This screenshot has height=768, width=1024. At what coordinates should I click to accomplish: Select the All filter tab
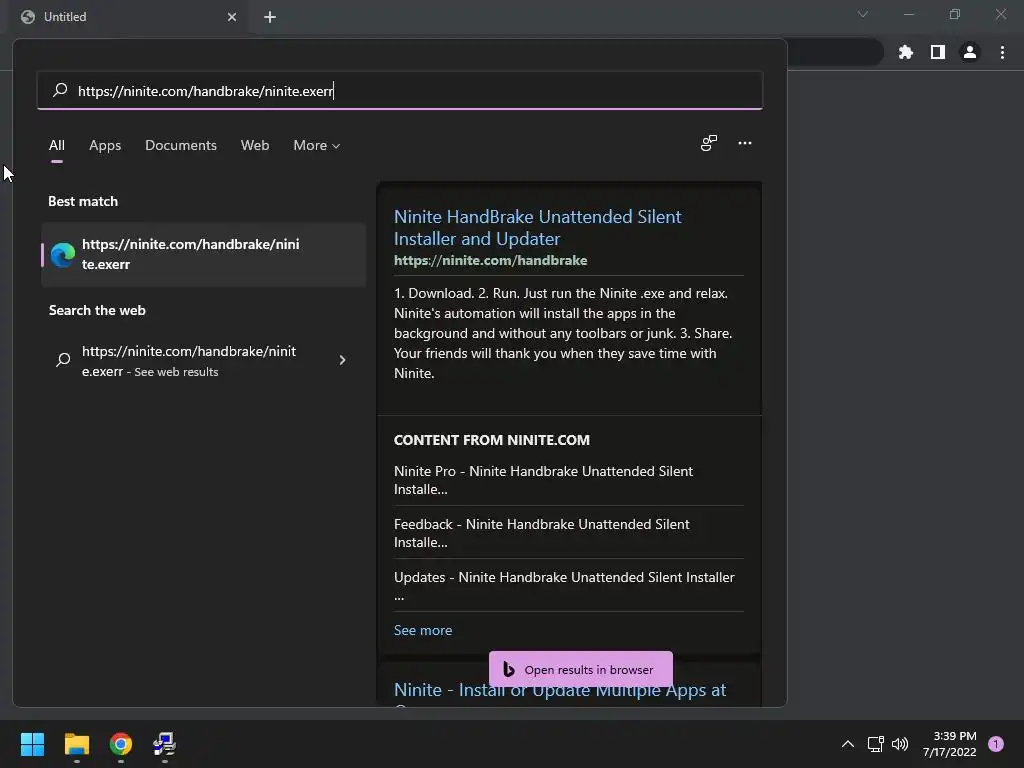pyautogui.click(x=57, y=145)
